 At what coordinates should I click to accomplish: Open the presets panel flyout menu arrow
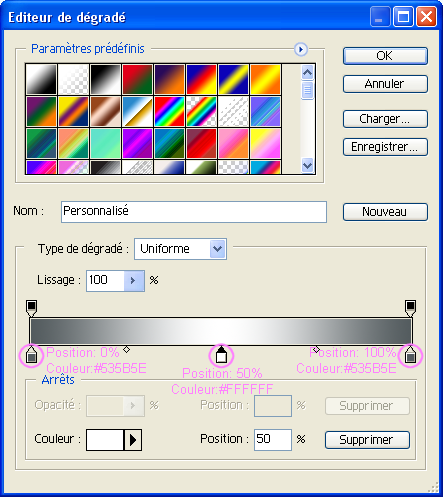point(301,49)
